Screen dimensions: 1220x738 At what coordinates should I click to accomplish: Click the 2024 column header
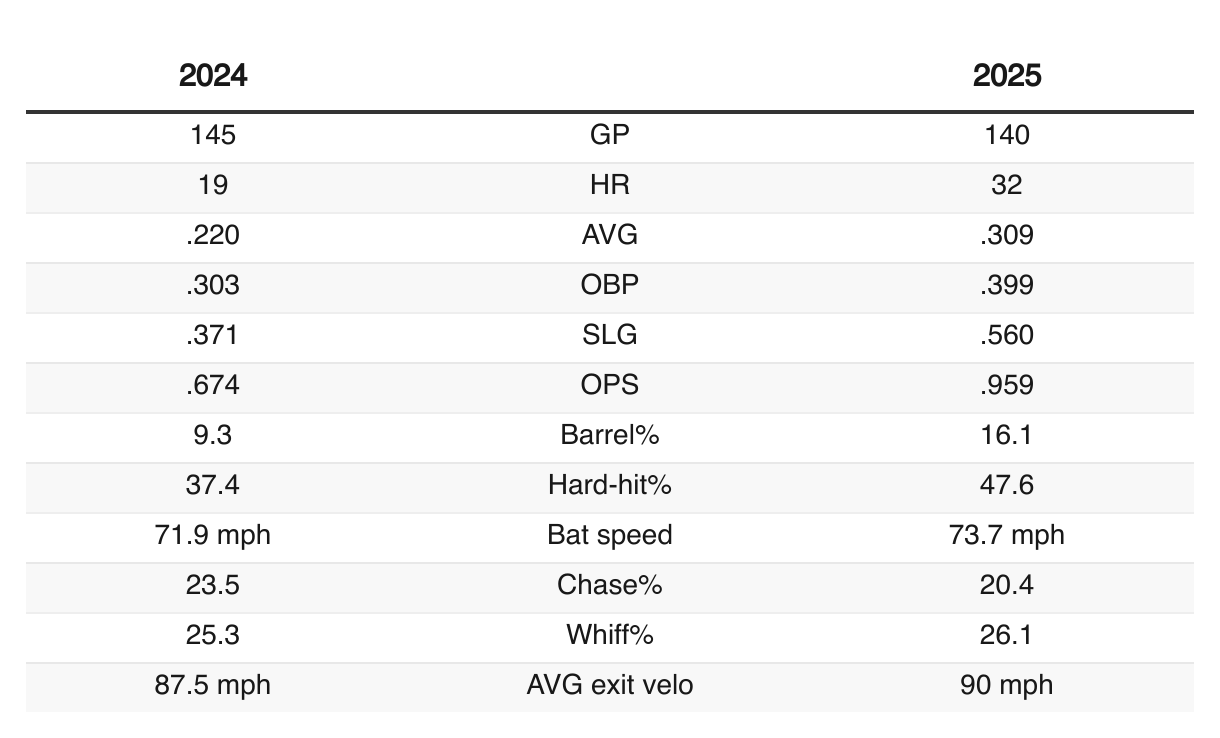click(213, 76)
